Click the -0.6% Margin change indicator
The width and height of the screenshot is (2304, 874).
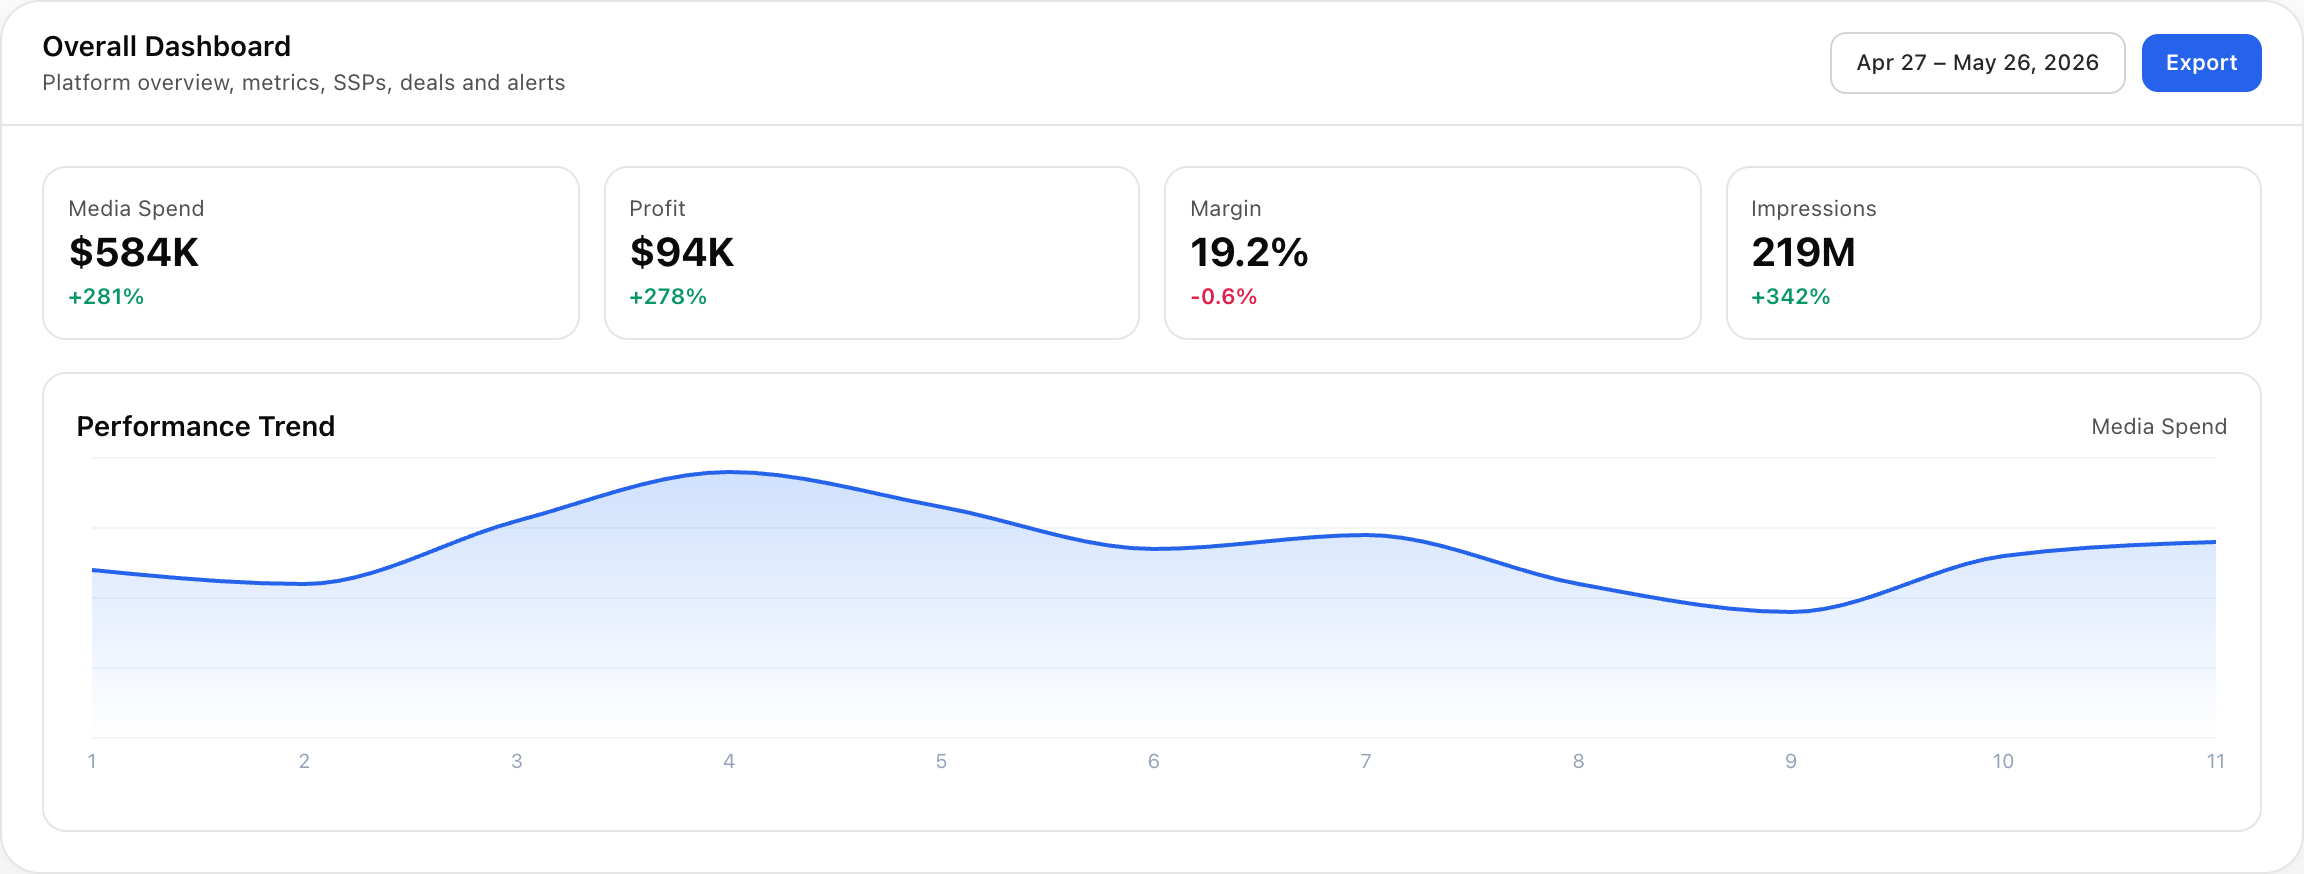pos(1223,297)
